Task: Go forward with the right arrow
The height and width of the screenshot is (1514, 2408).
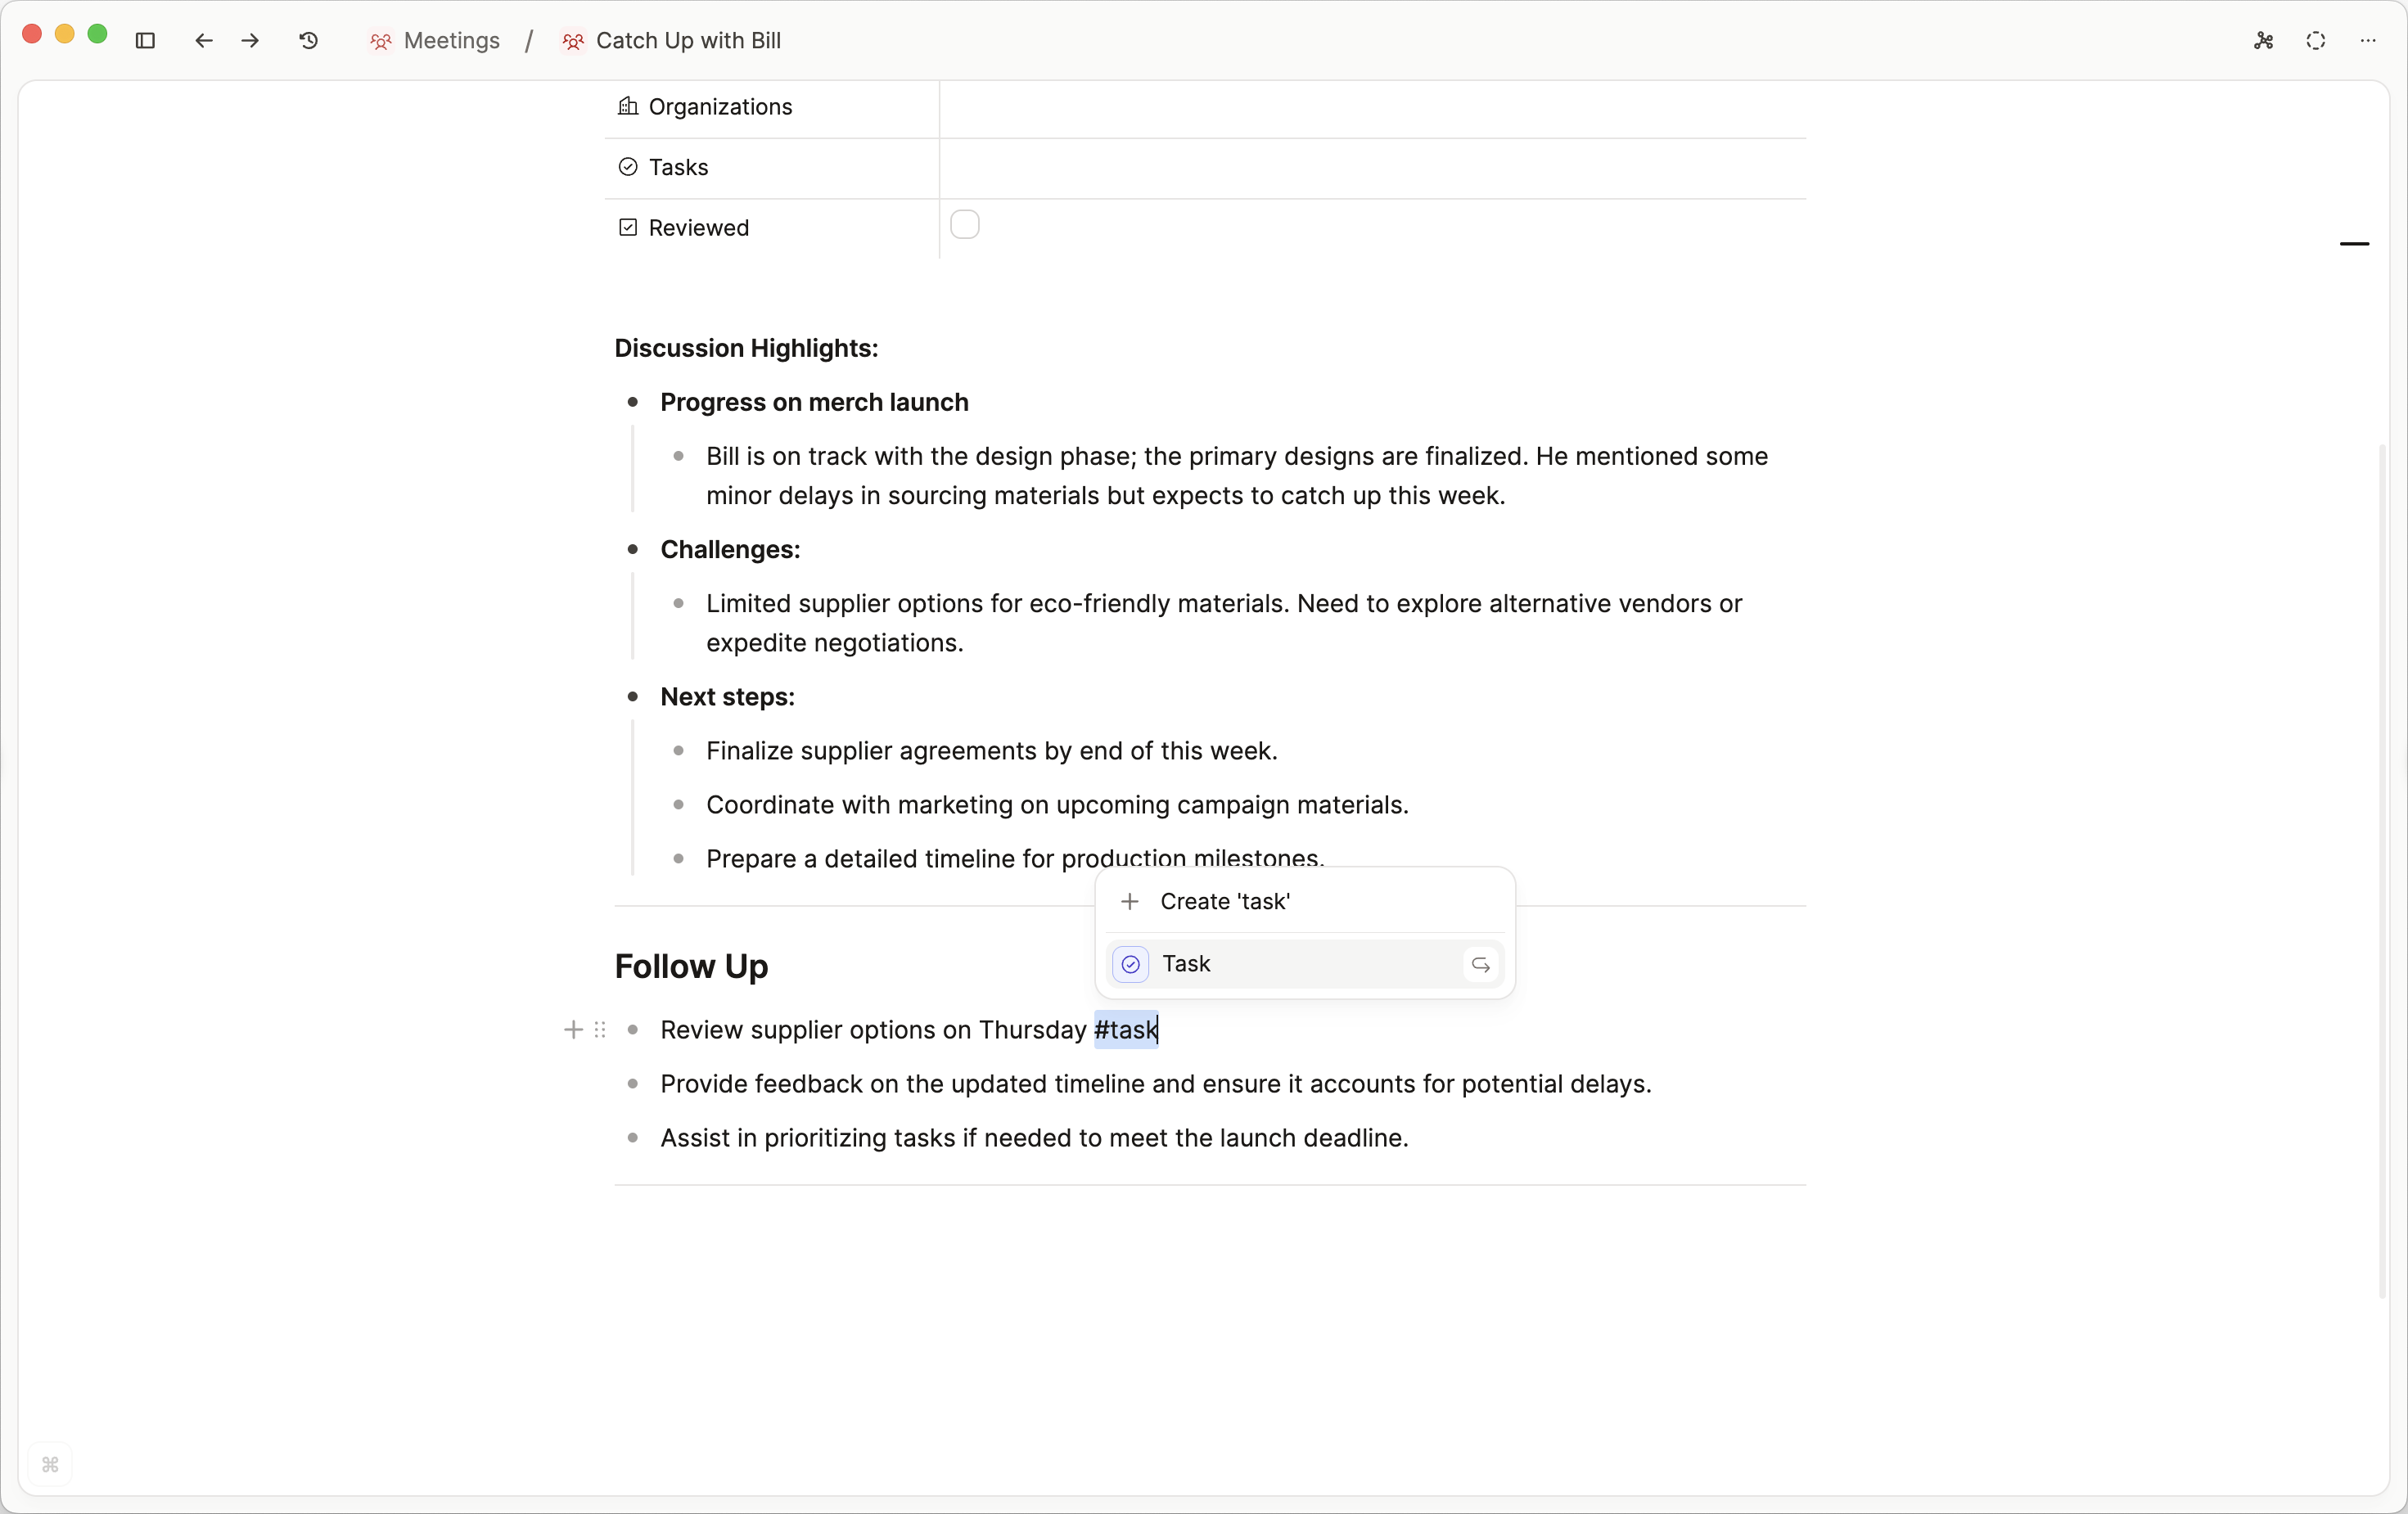Action: [x=251, y=41]
